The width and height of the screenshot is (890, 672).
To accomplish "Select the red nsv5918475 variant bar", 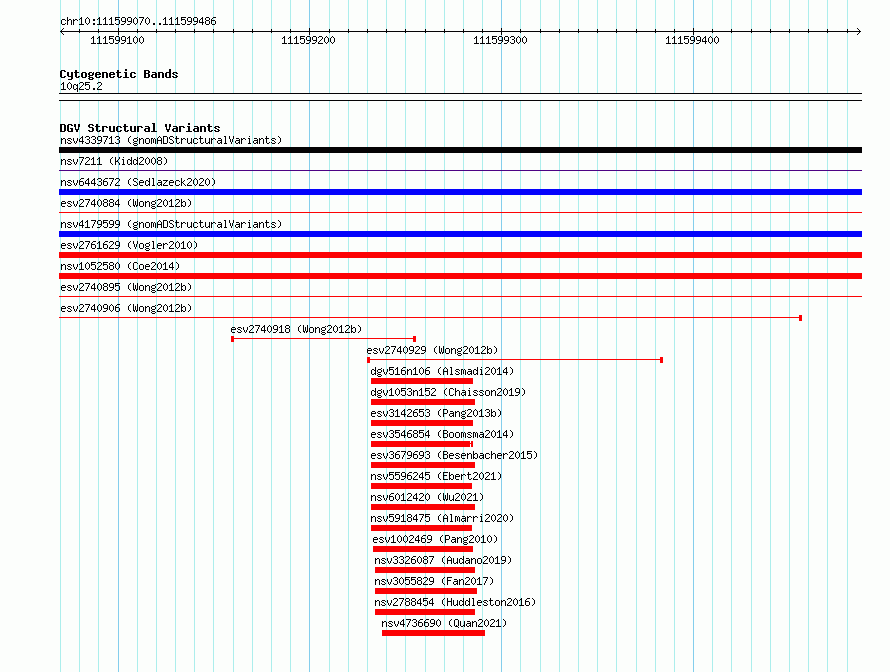I will click(421, 528).
